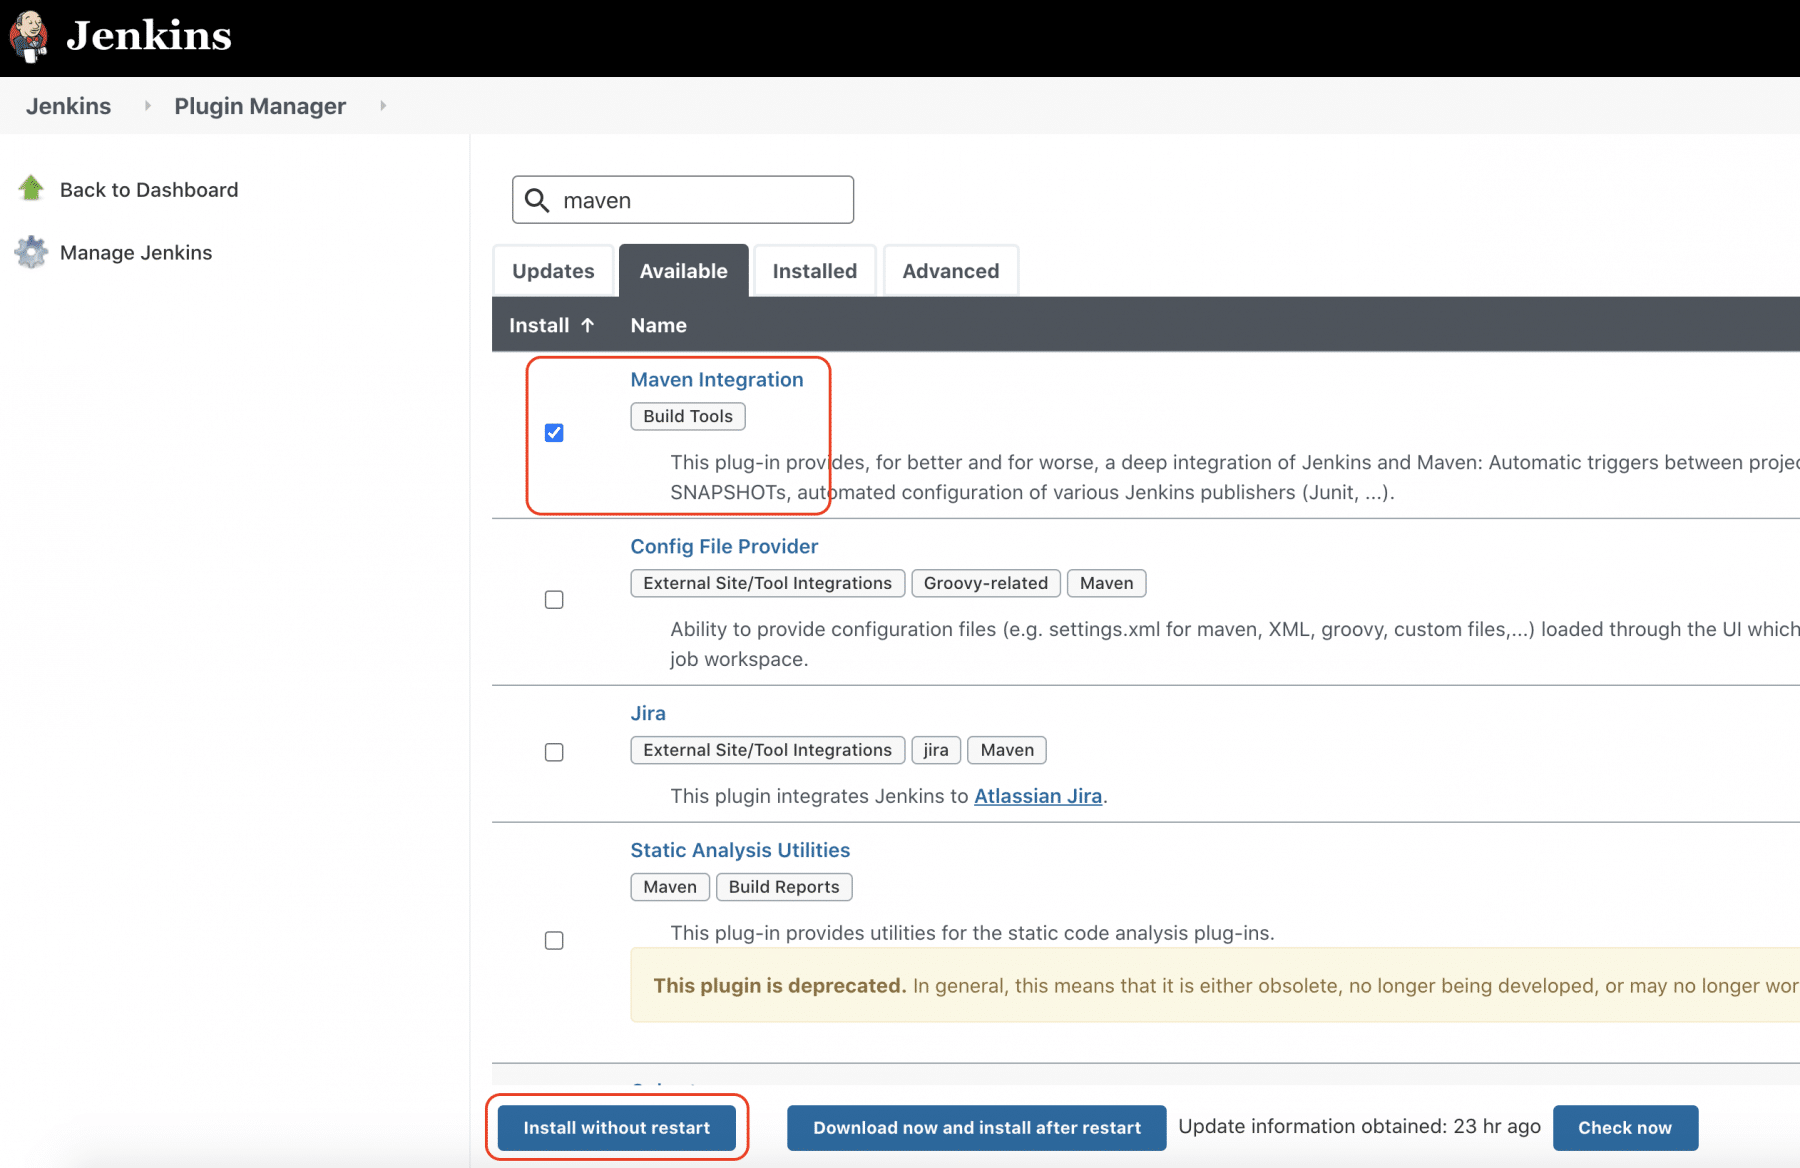
Task: Enable the Static Analysis Utilities checkbox
Action: (554, 940)
